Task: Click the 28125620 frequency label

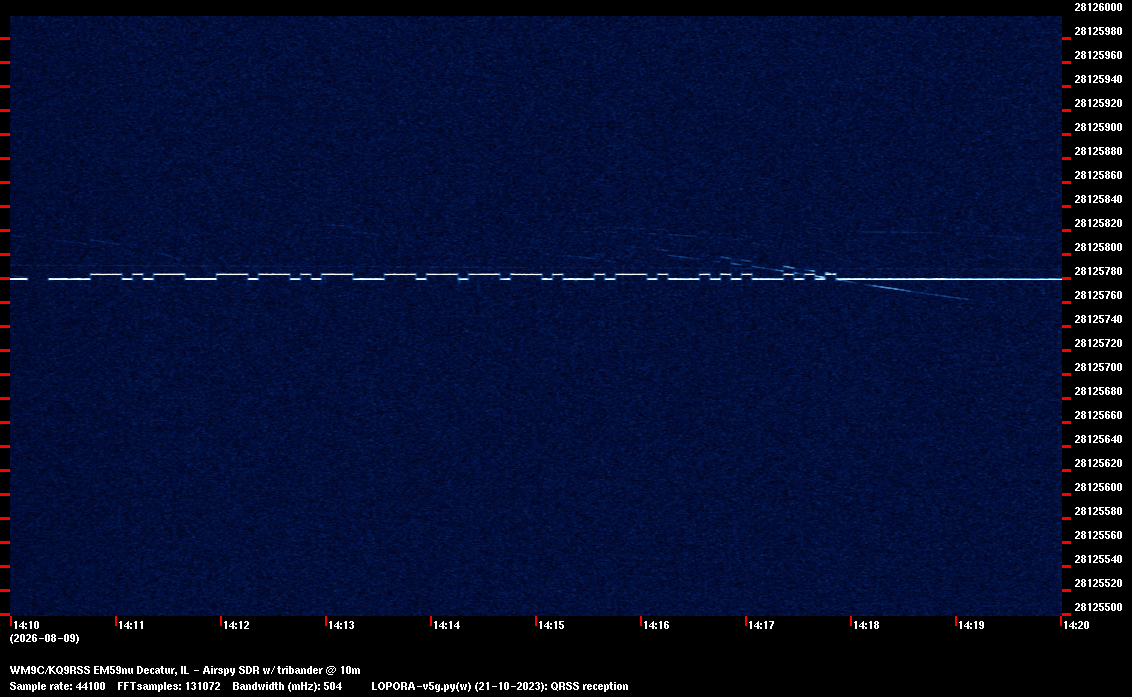Action: tap(1098, 463)
